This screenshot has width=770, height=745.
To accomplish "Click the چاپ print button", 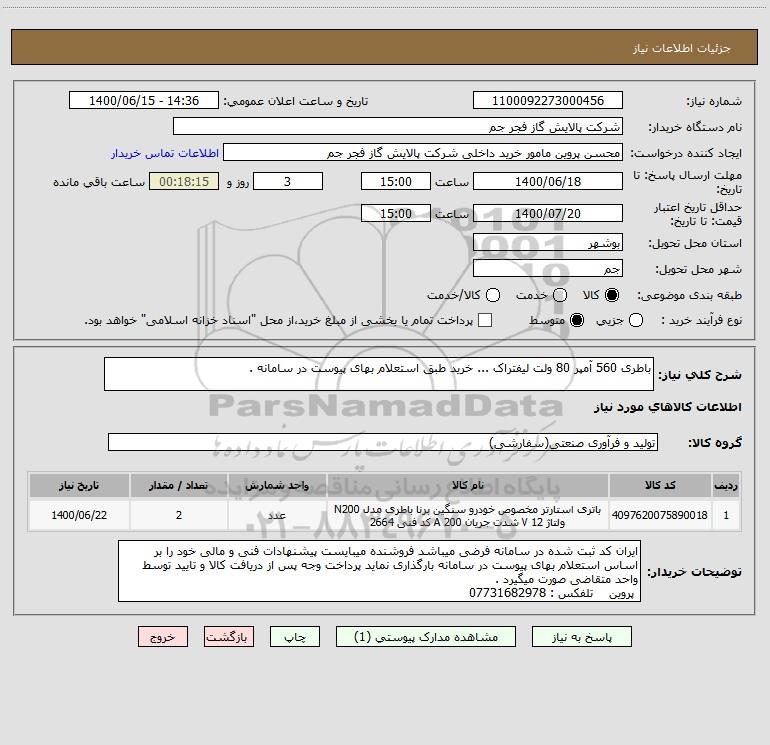I will [295, 637].
